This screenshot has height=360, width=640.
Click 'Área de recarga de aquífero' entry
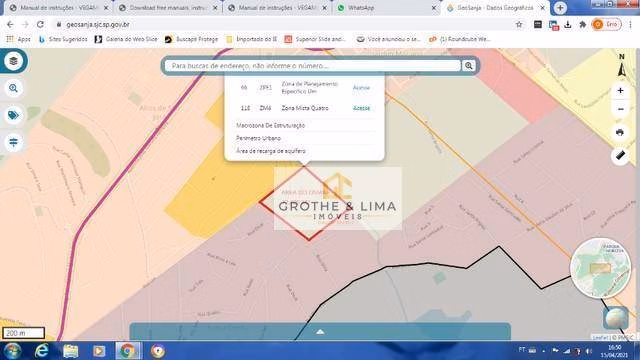coord(271,151)
